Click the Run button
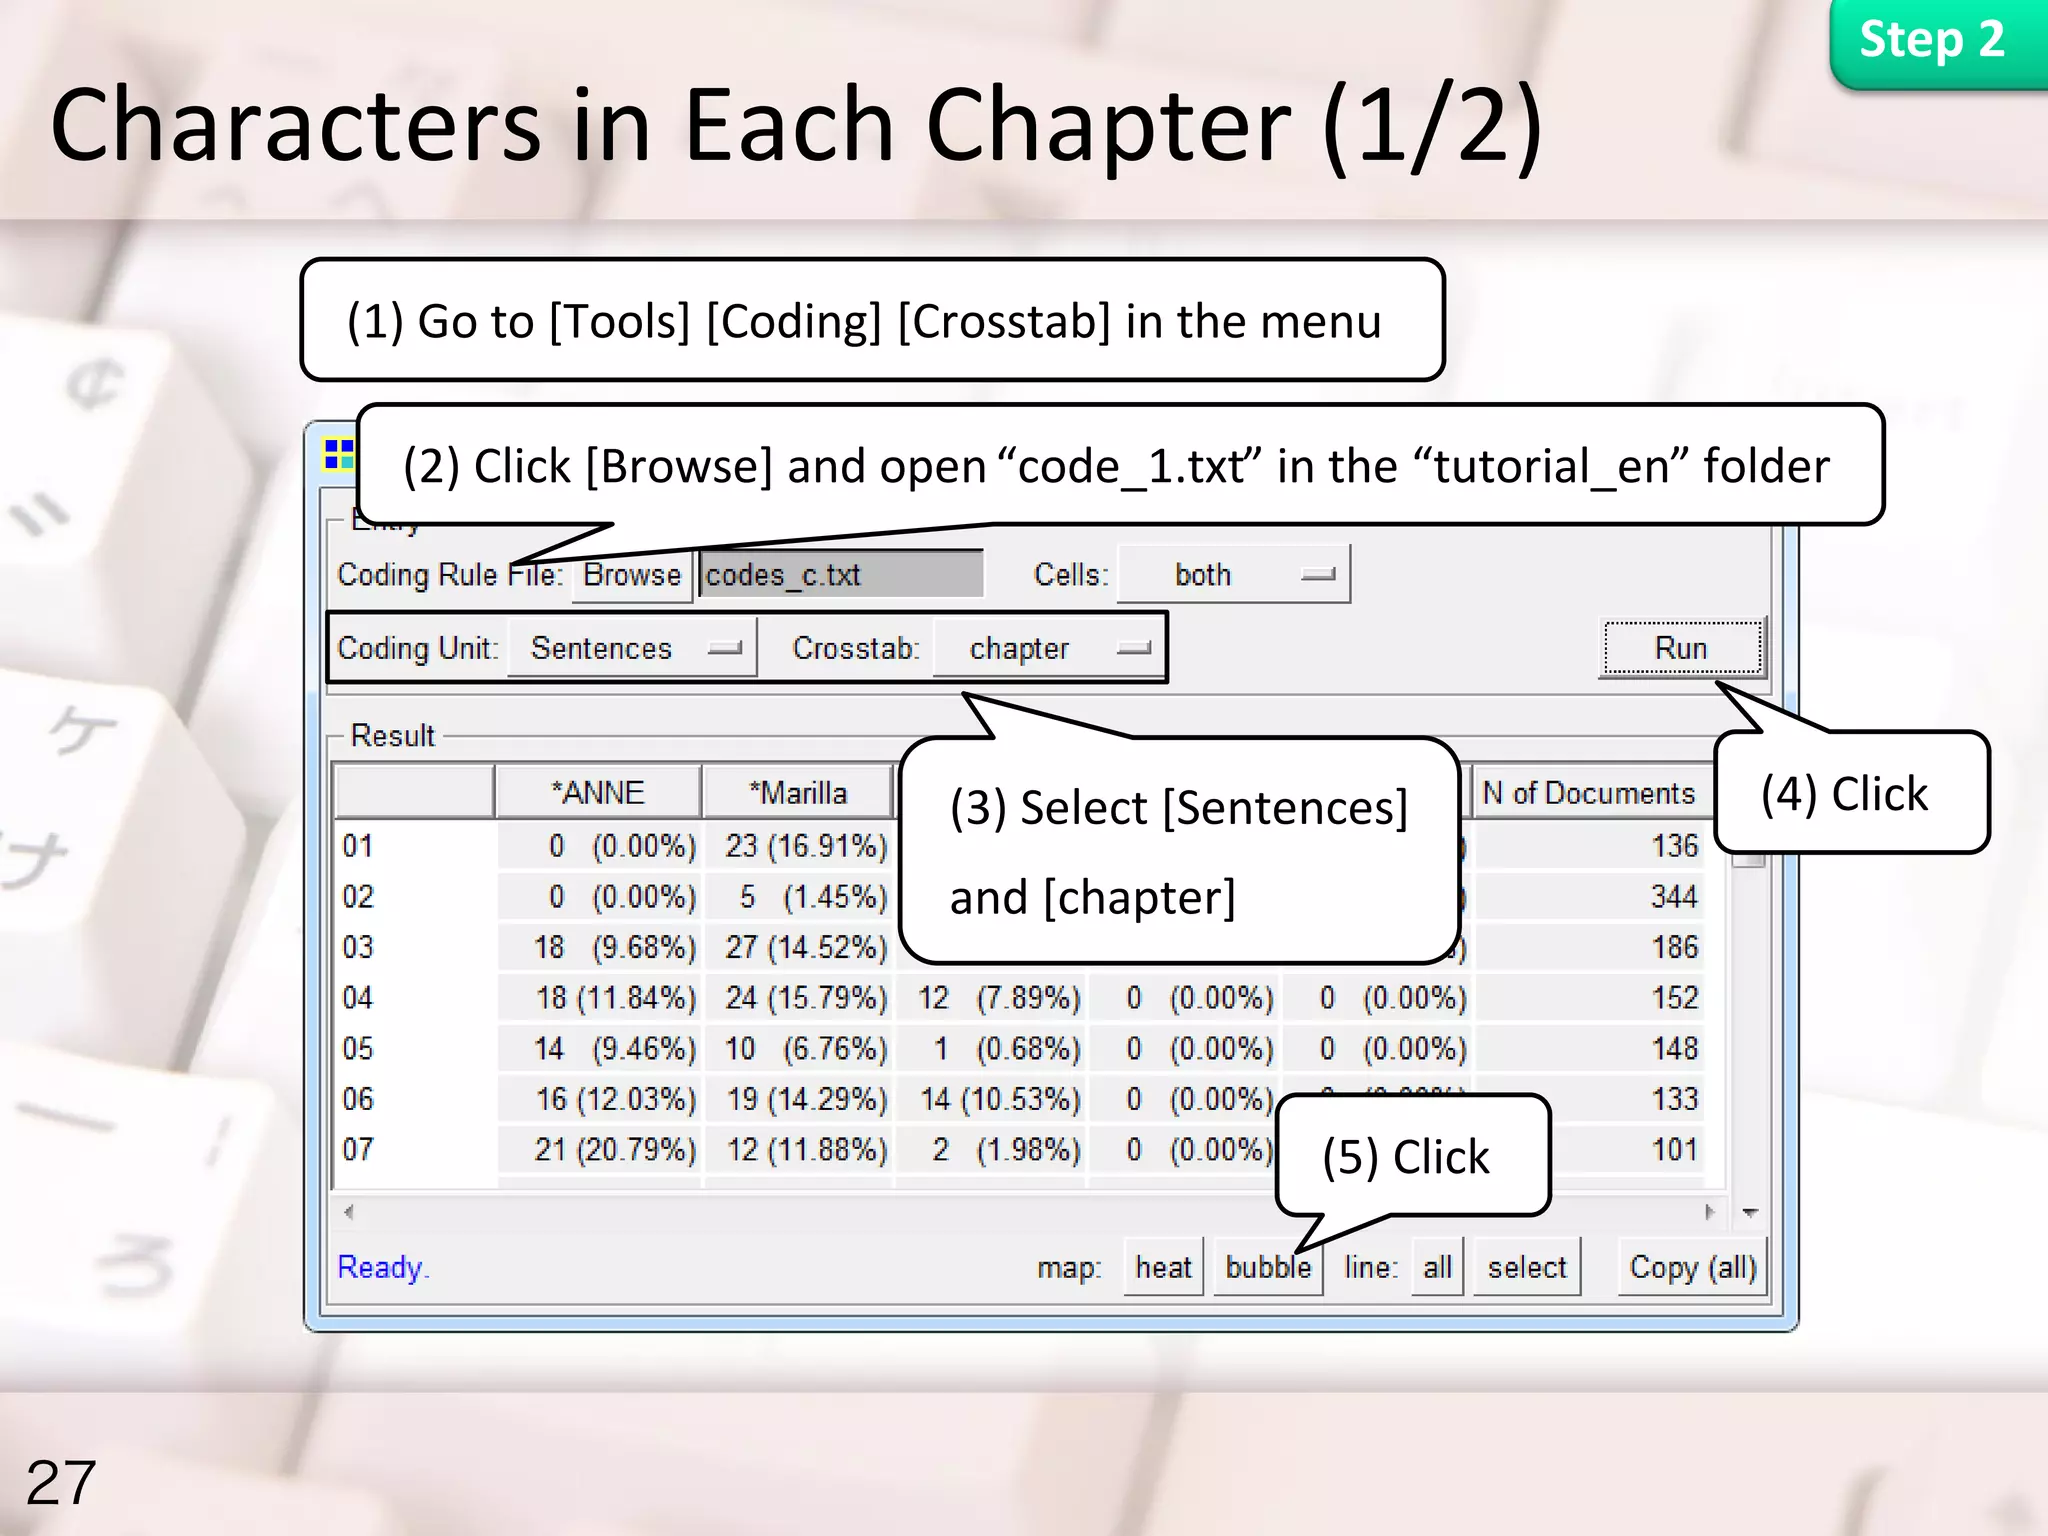Screen dimensions: 2048x1536 (1682, 648)
